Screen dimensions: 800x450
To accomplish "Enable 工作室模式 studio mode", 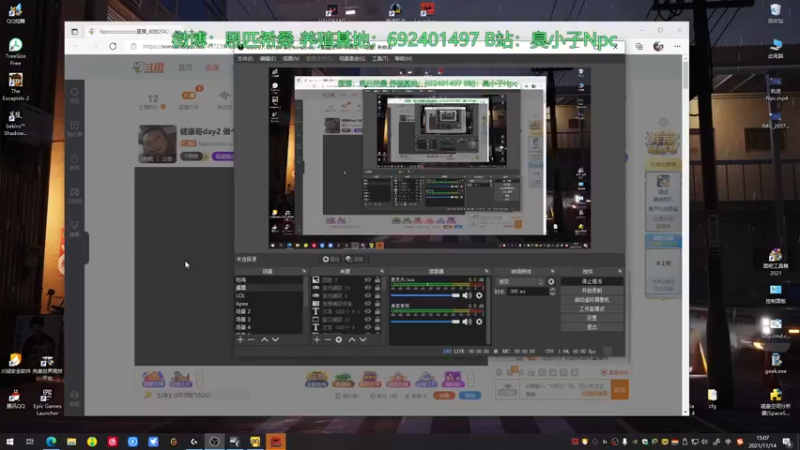I will (x=592, y=309).
